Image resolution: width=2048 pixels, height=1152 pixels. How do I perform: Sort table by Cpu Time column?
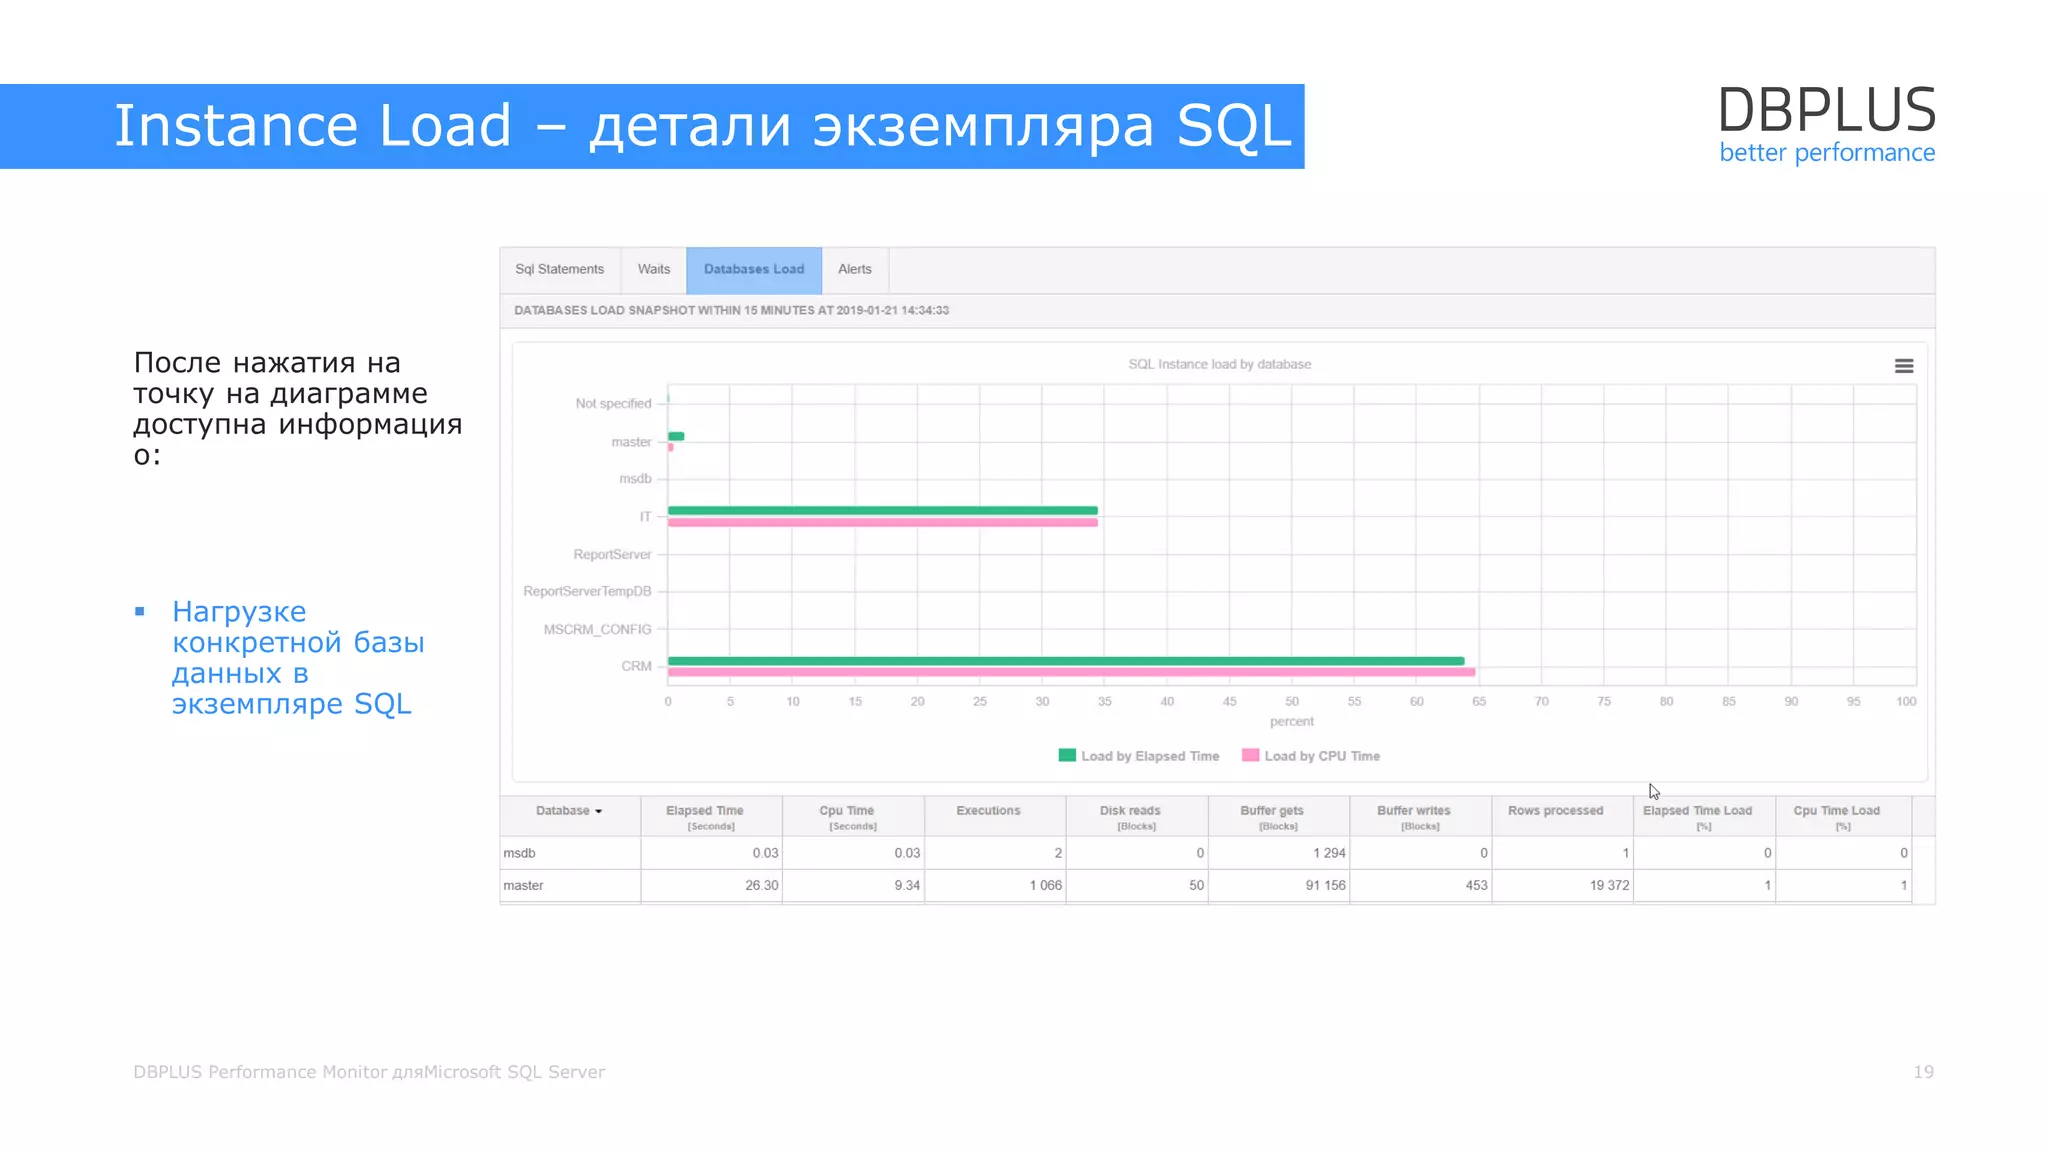[x=853, y=816]
